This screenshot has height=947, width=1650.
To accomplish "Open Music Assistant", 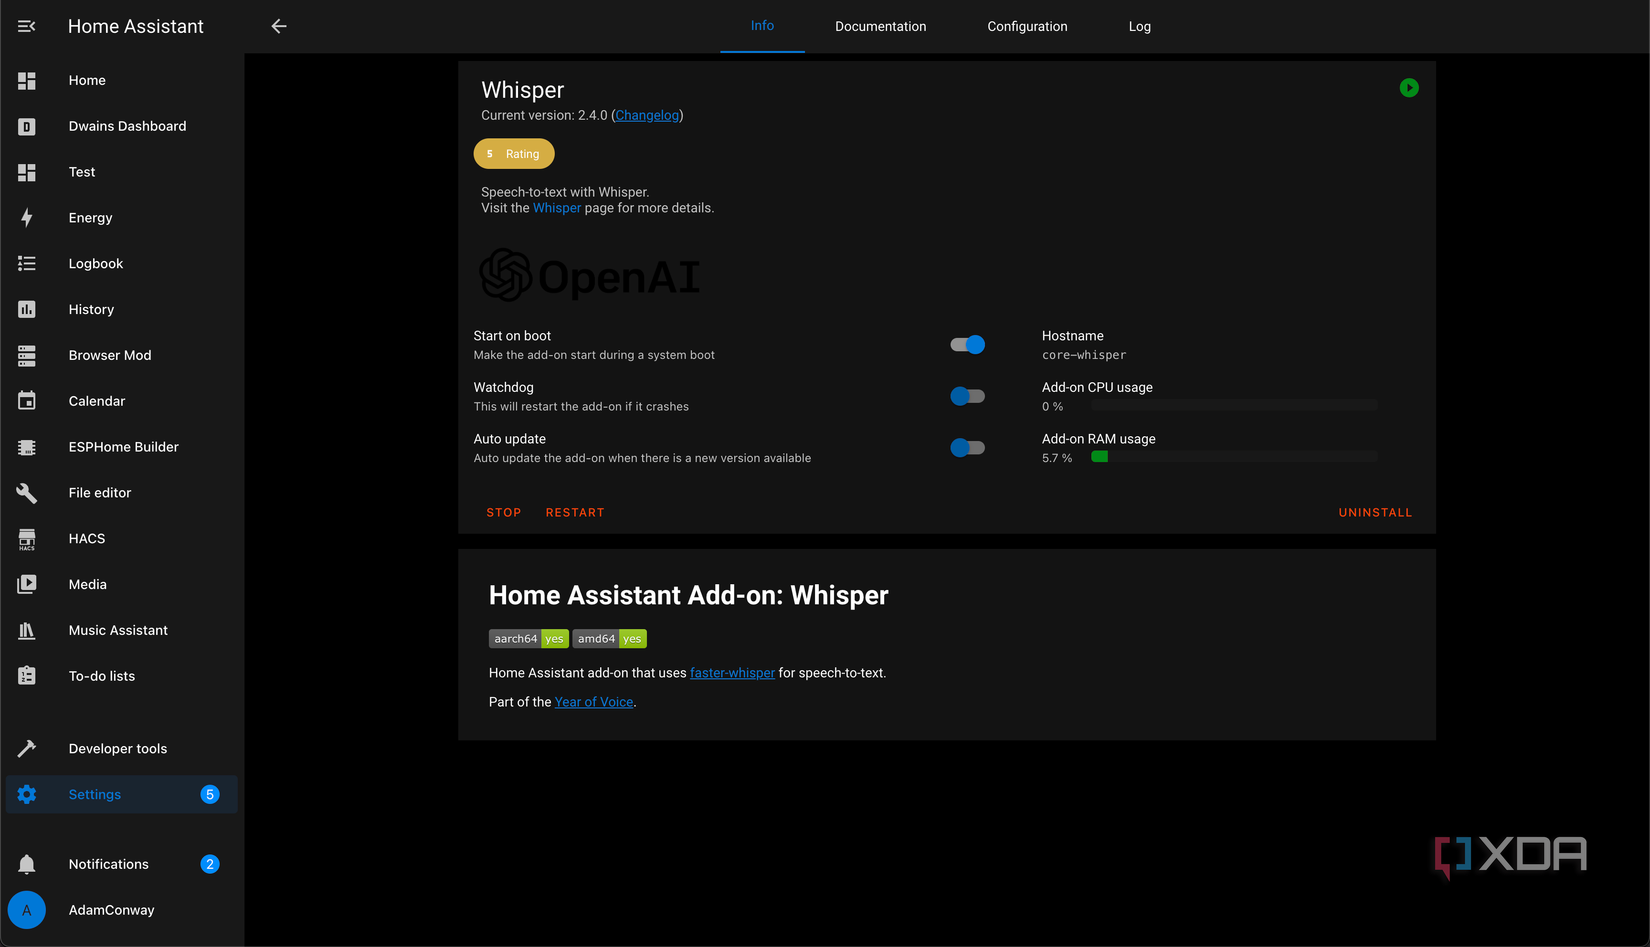I will click(117, 630).
